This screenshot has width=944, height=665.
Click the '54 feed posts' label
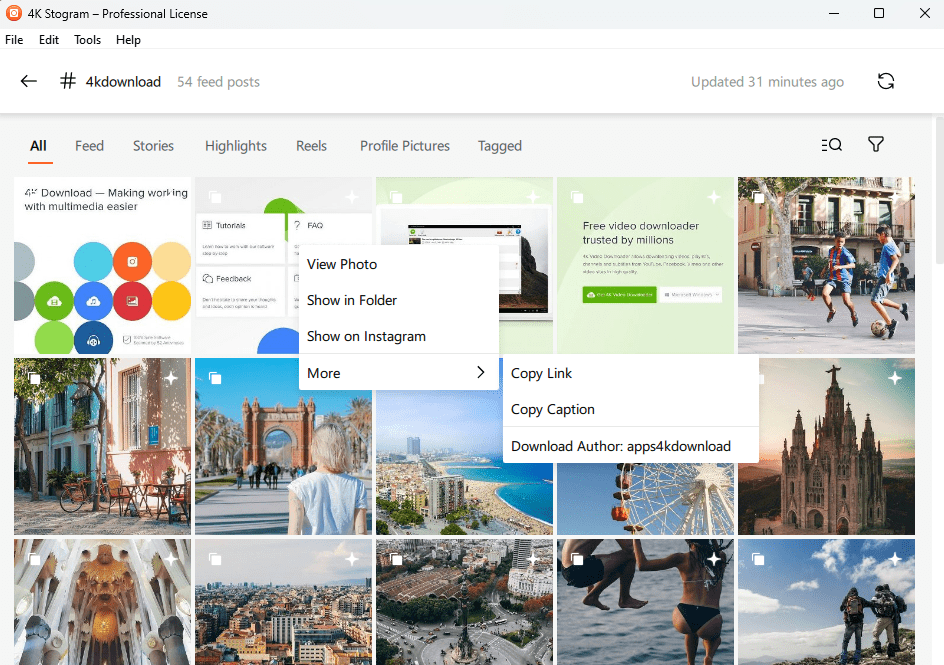tap(218, 81)
